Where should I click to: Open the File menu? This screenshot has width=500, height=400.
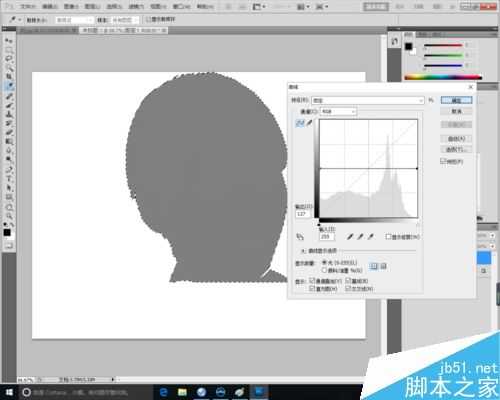click(x=28, y=7)
